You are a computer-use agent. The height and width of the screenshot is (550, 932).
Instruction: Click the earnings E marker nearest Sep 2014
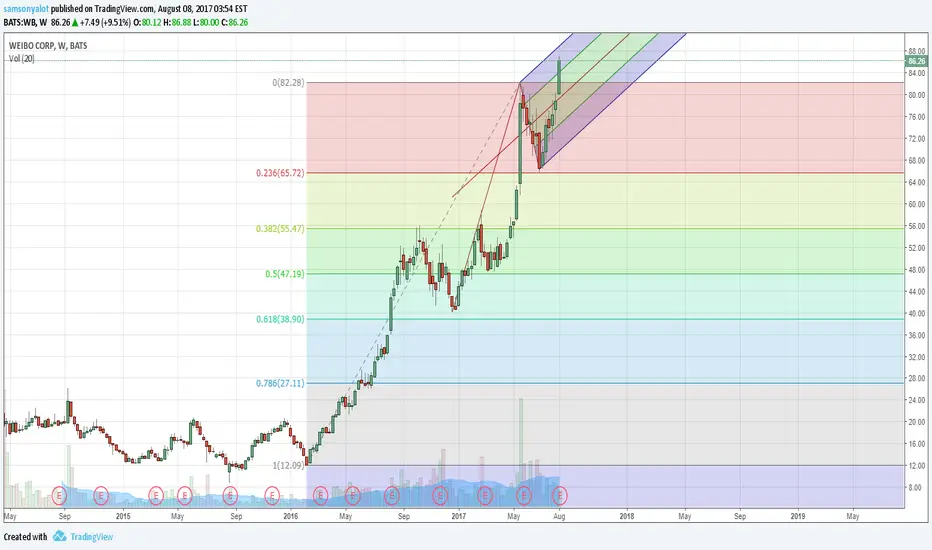pos(59,495)
